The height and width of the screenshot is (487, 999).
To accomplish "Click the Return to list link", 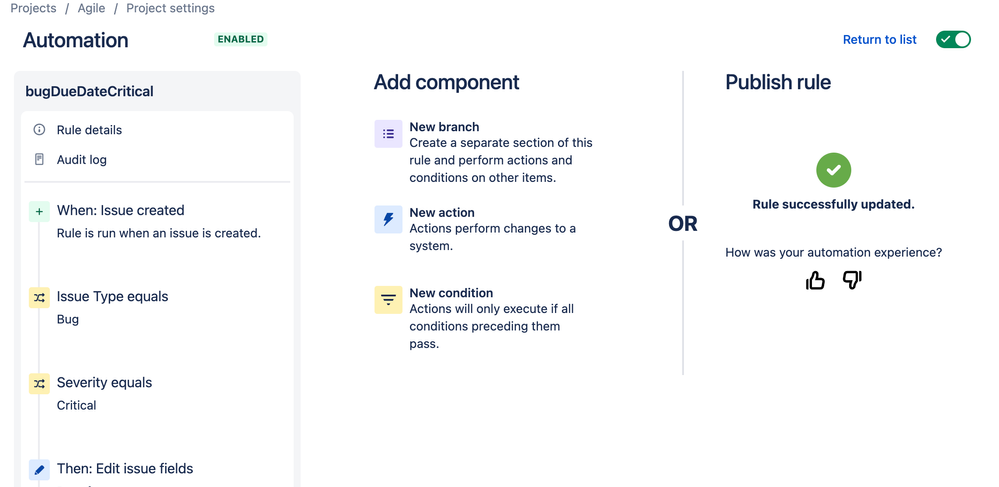I will click(x=879, y=40).
